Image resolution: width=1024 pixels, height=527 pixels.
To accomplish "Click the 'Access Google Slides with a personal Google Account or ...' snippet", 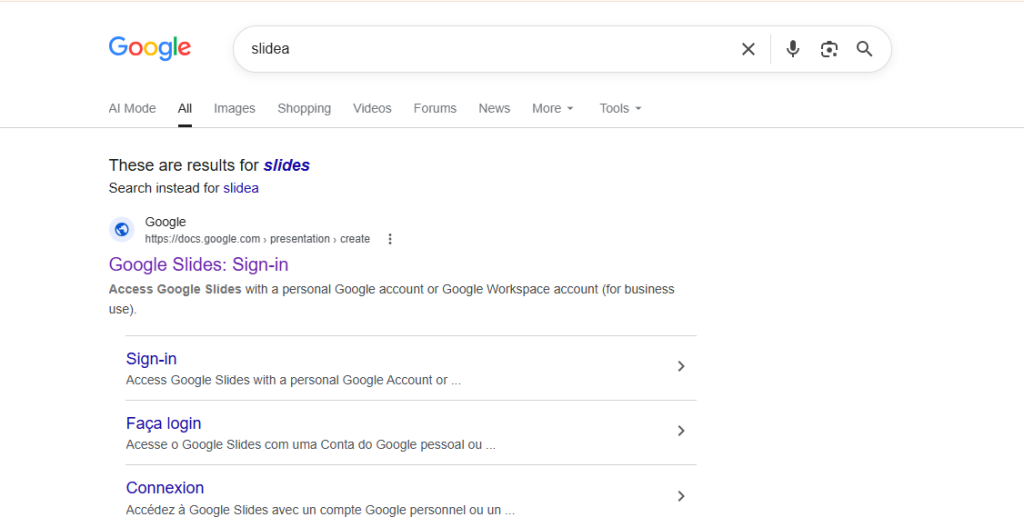I will tap(293, 380).
